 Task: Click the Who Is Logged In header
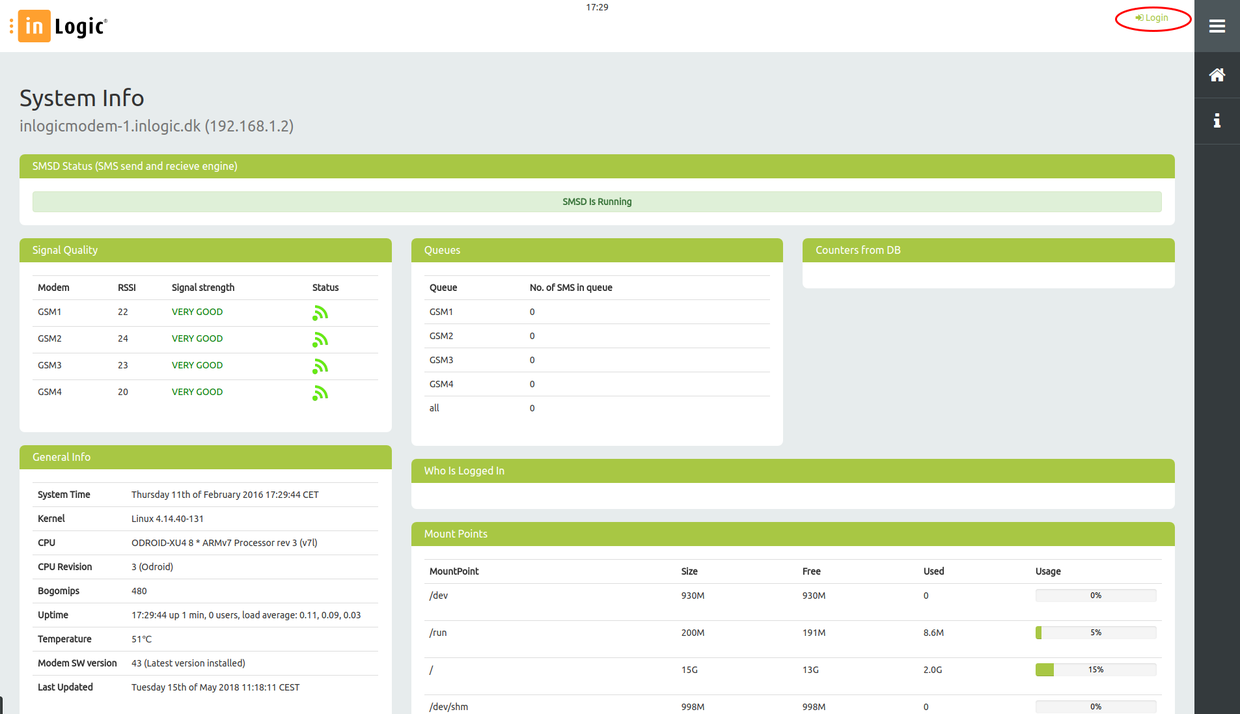click(x=792, y=471)
